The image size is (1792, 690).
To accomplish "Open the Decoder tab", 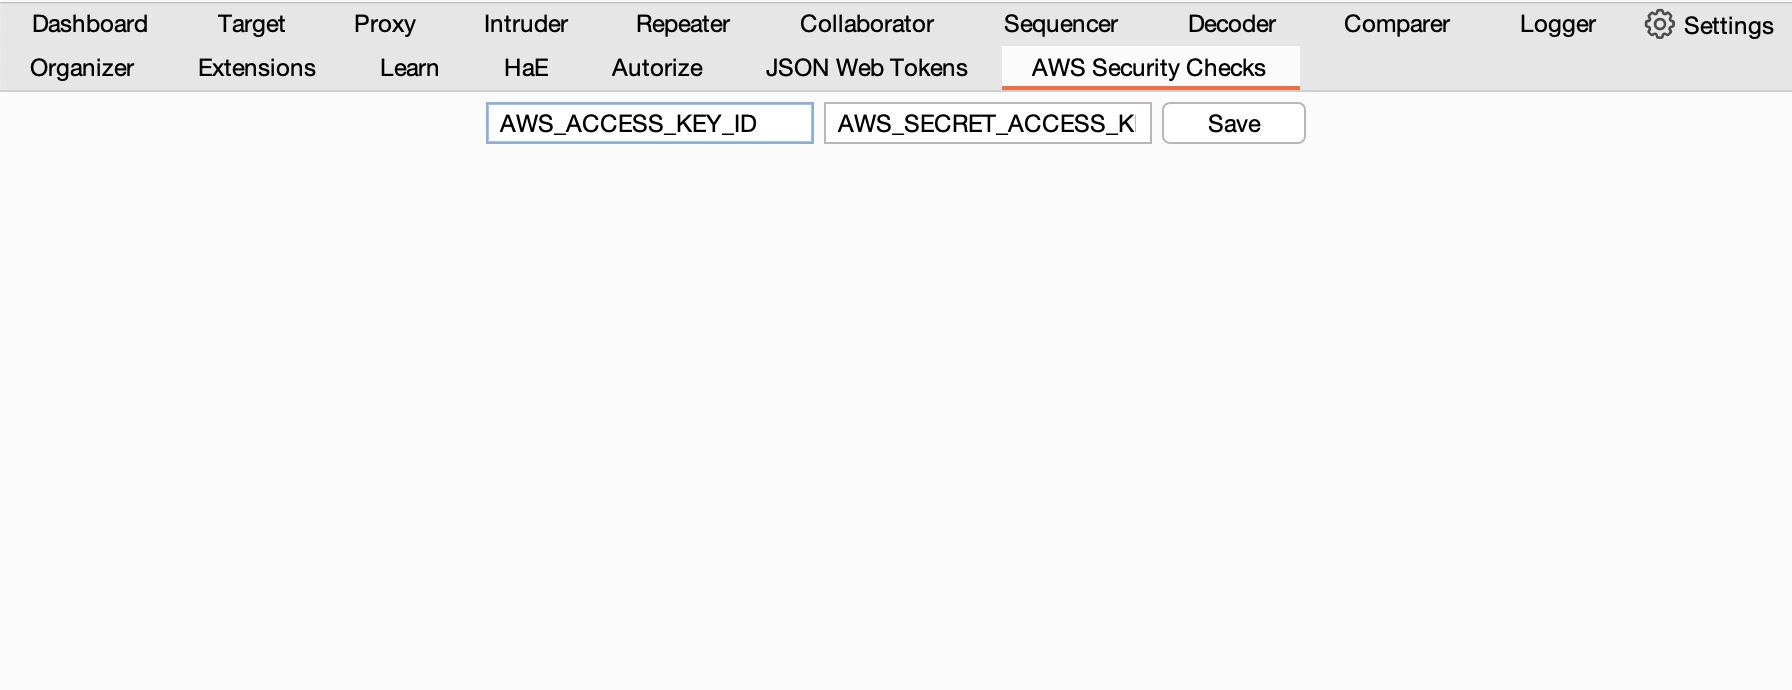I will pyautogui.click(x=1231, y=23).
